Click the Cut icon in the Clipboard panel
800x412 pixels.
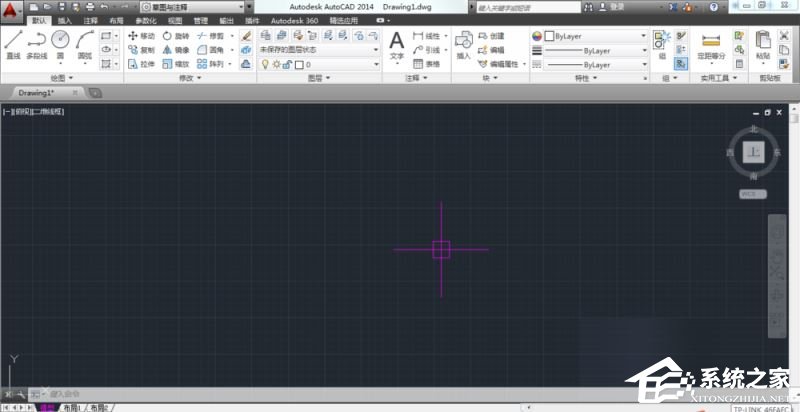click(784, 35)
